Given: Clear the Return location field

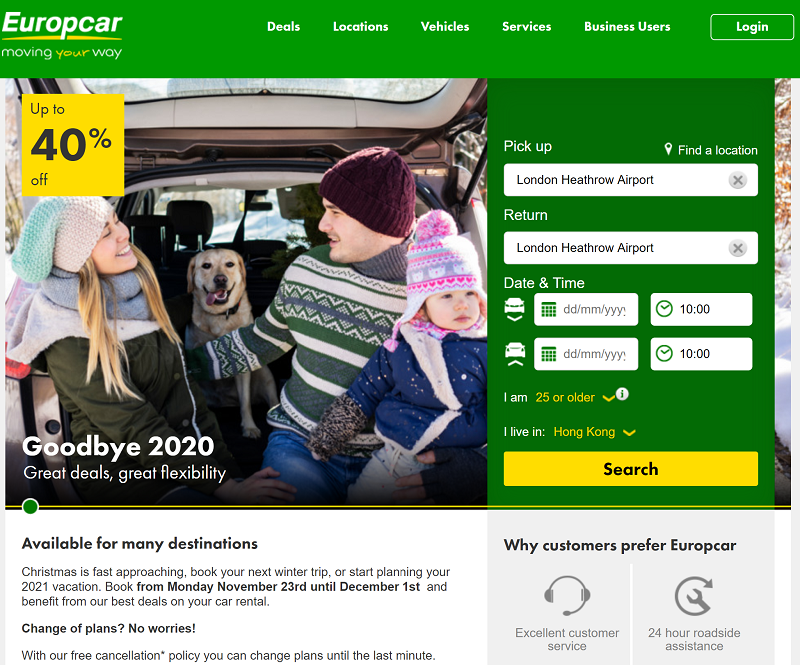Looking at the screenshot, I should [737, 249].
